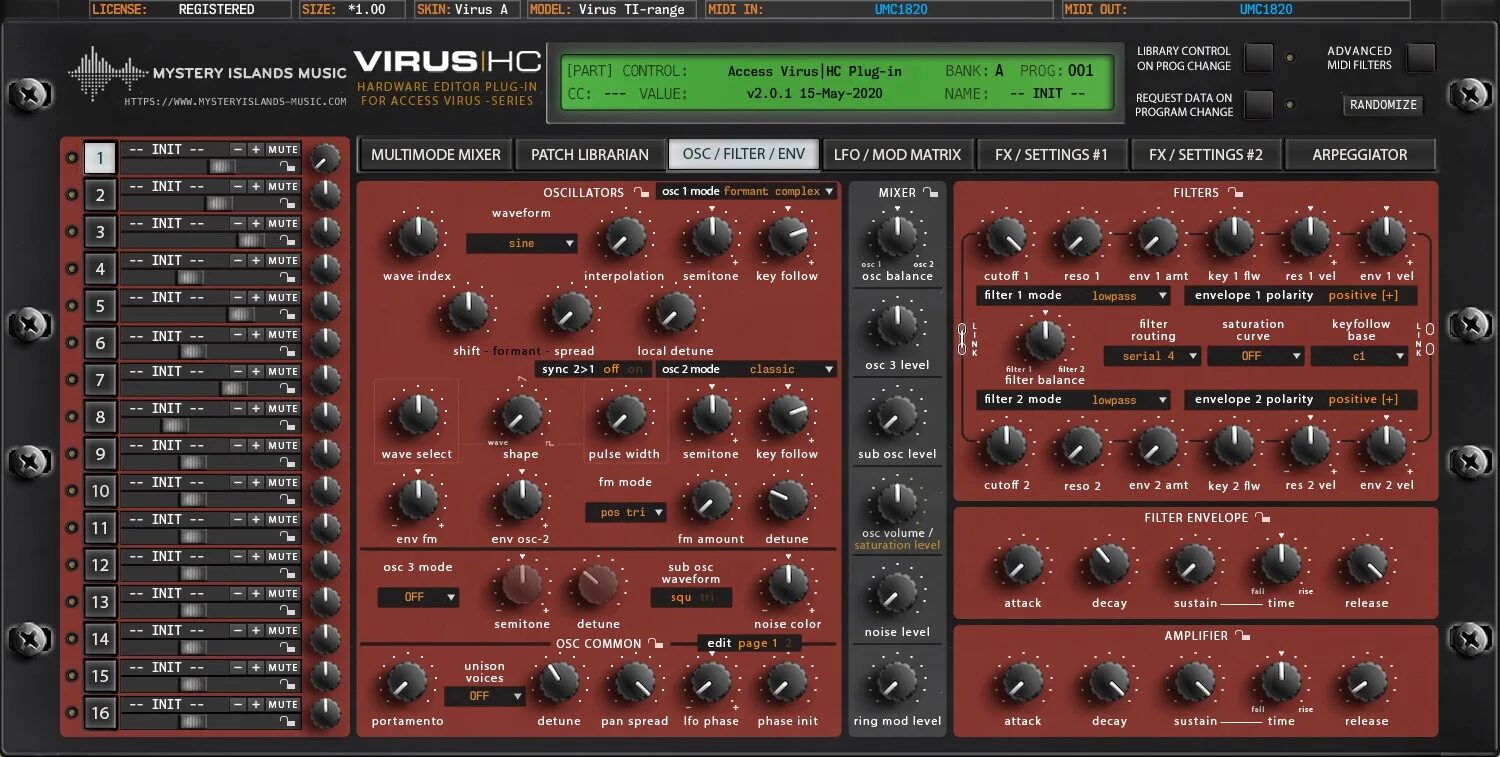Toggle Library Control on Prog Change

[x=1258, y=57]
